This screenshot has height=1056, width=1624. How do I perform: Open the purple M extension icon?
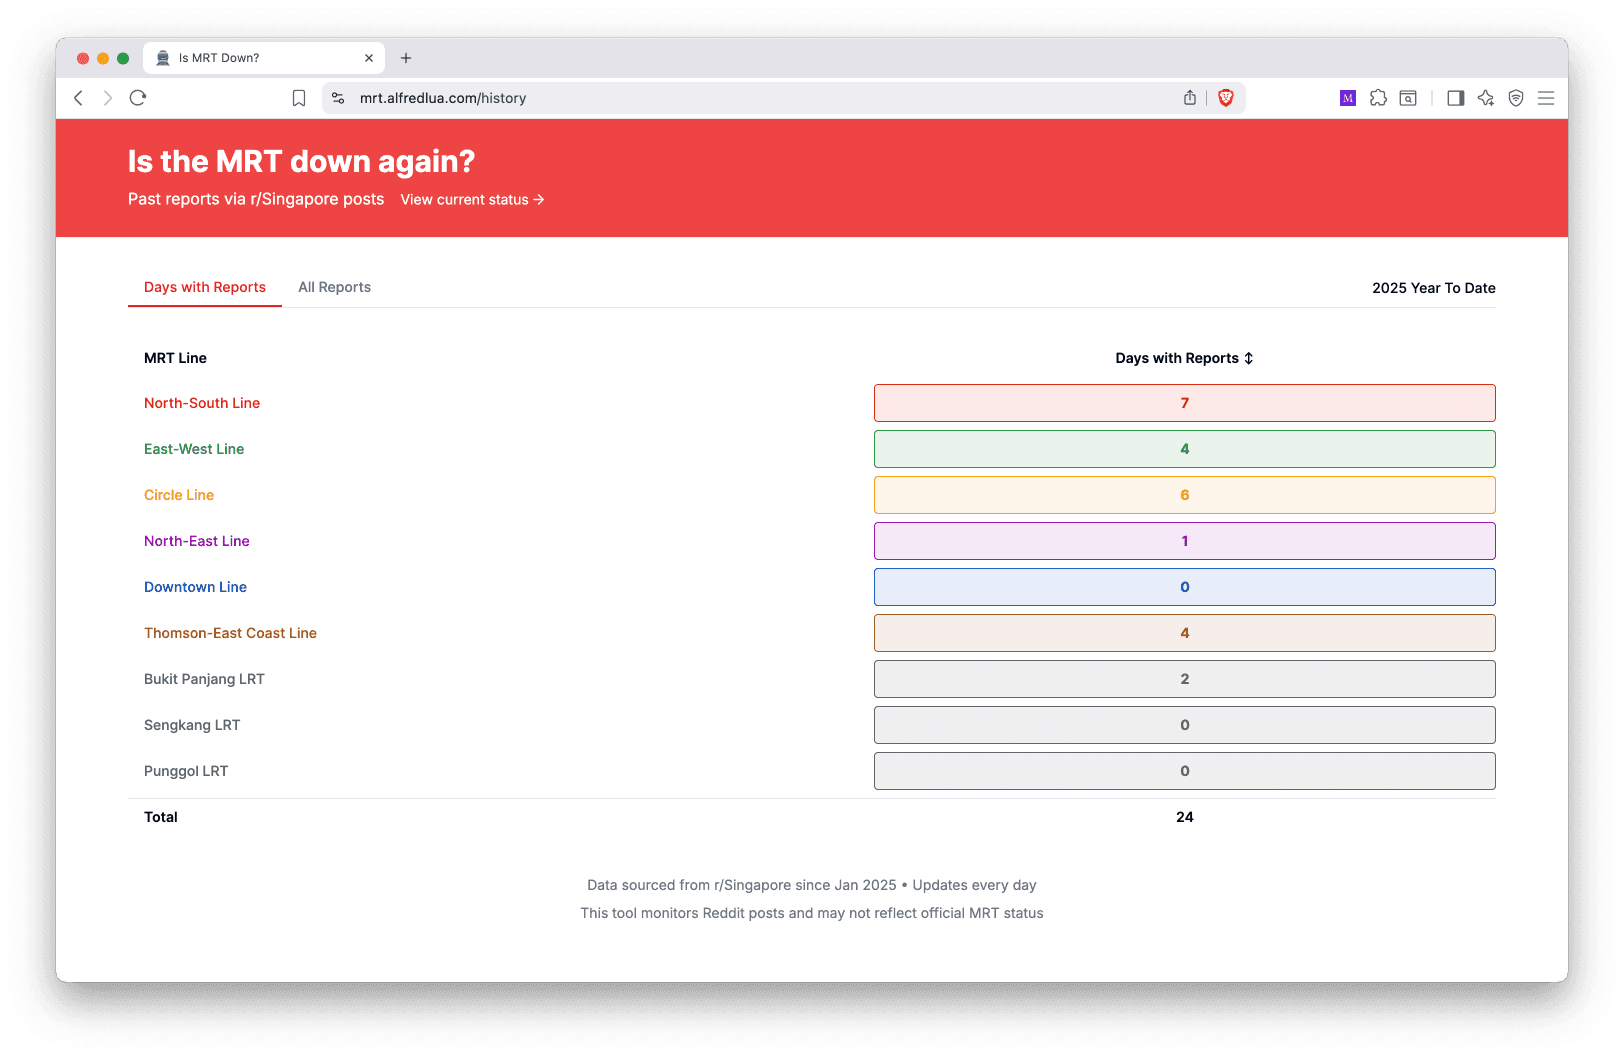pos(1348,98)
